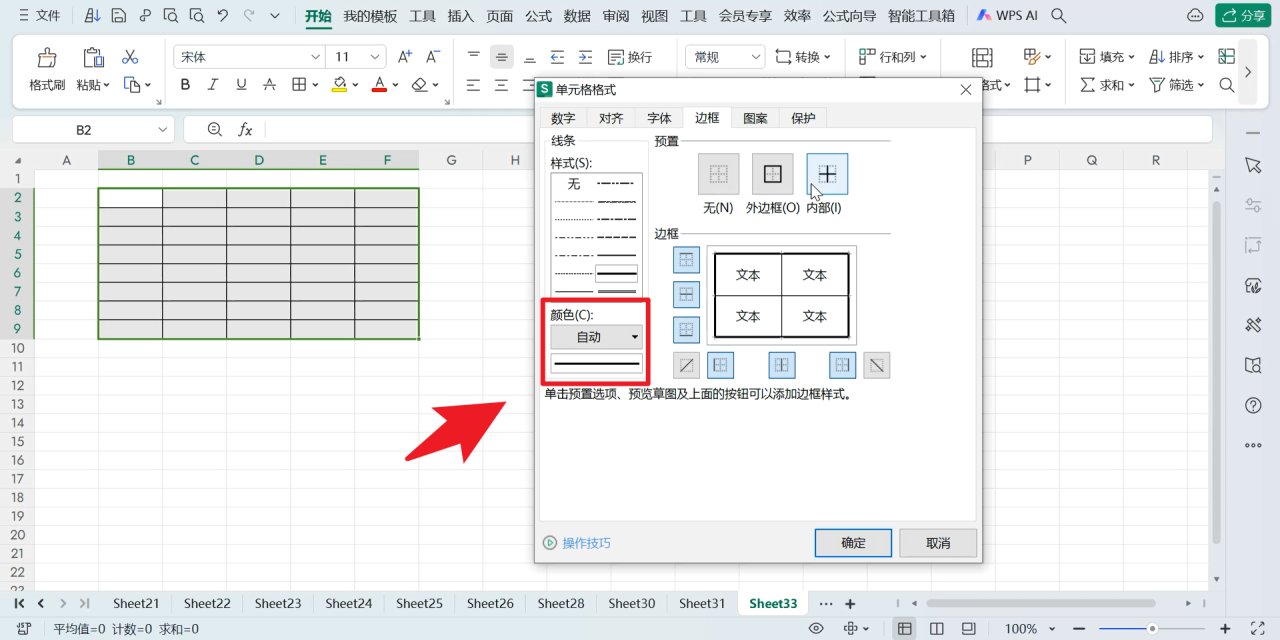Switch to the 保护 tab in dialog
The image size is (1280, 640).
pyautogui.click(x=803, y=118)
